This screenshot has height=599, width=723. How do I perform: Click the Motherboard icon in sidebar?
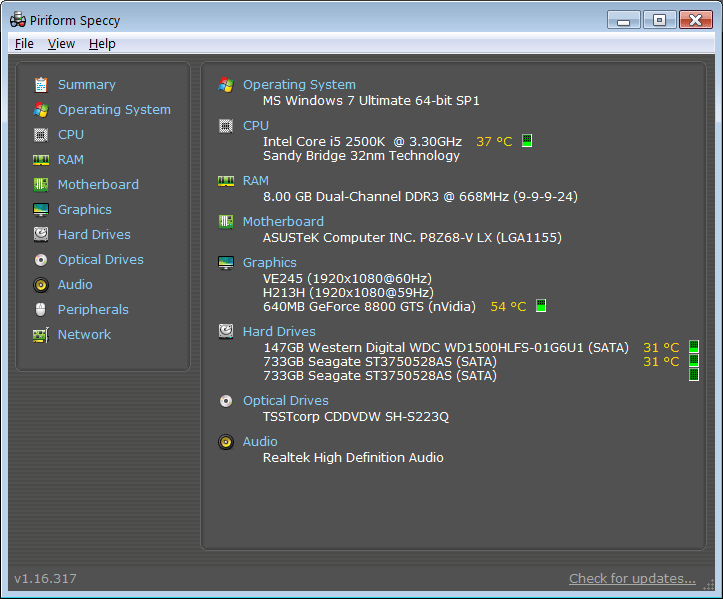(x=41, y=184)
